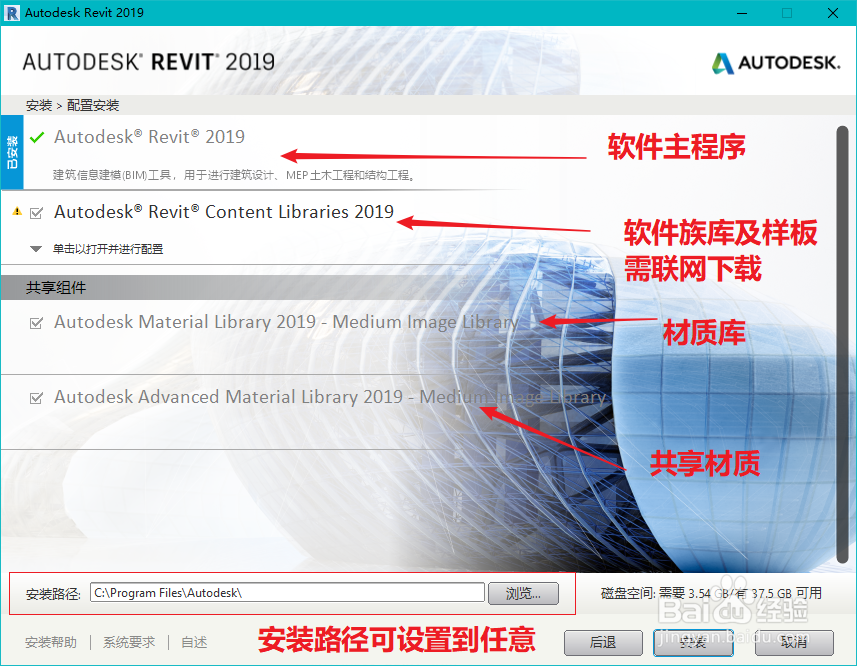This screenshot has width=857, height=666.
Task: Click 单击以打开并进行配置 text
Action: (108, 249)
